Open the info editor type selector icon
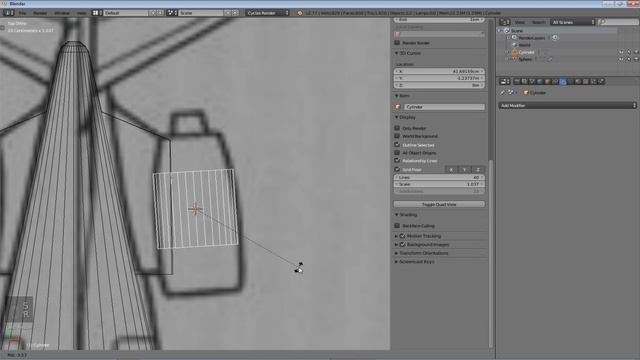Image resolution: width=640 pixels, height=360 pixels. (x=8, y=13)
